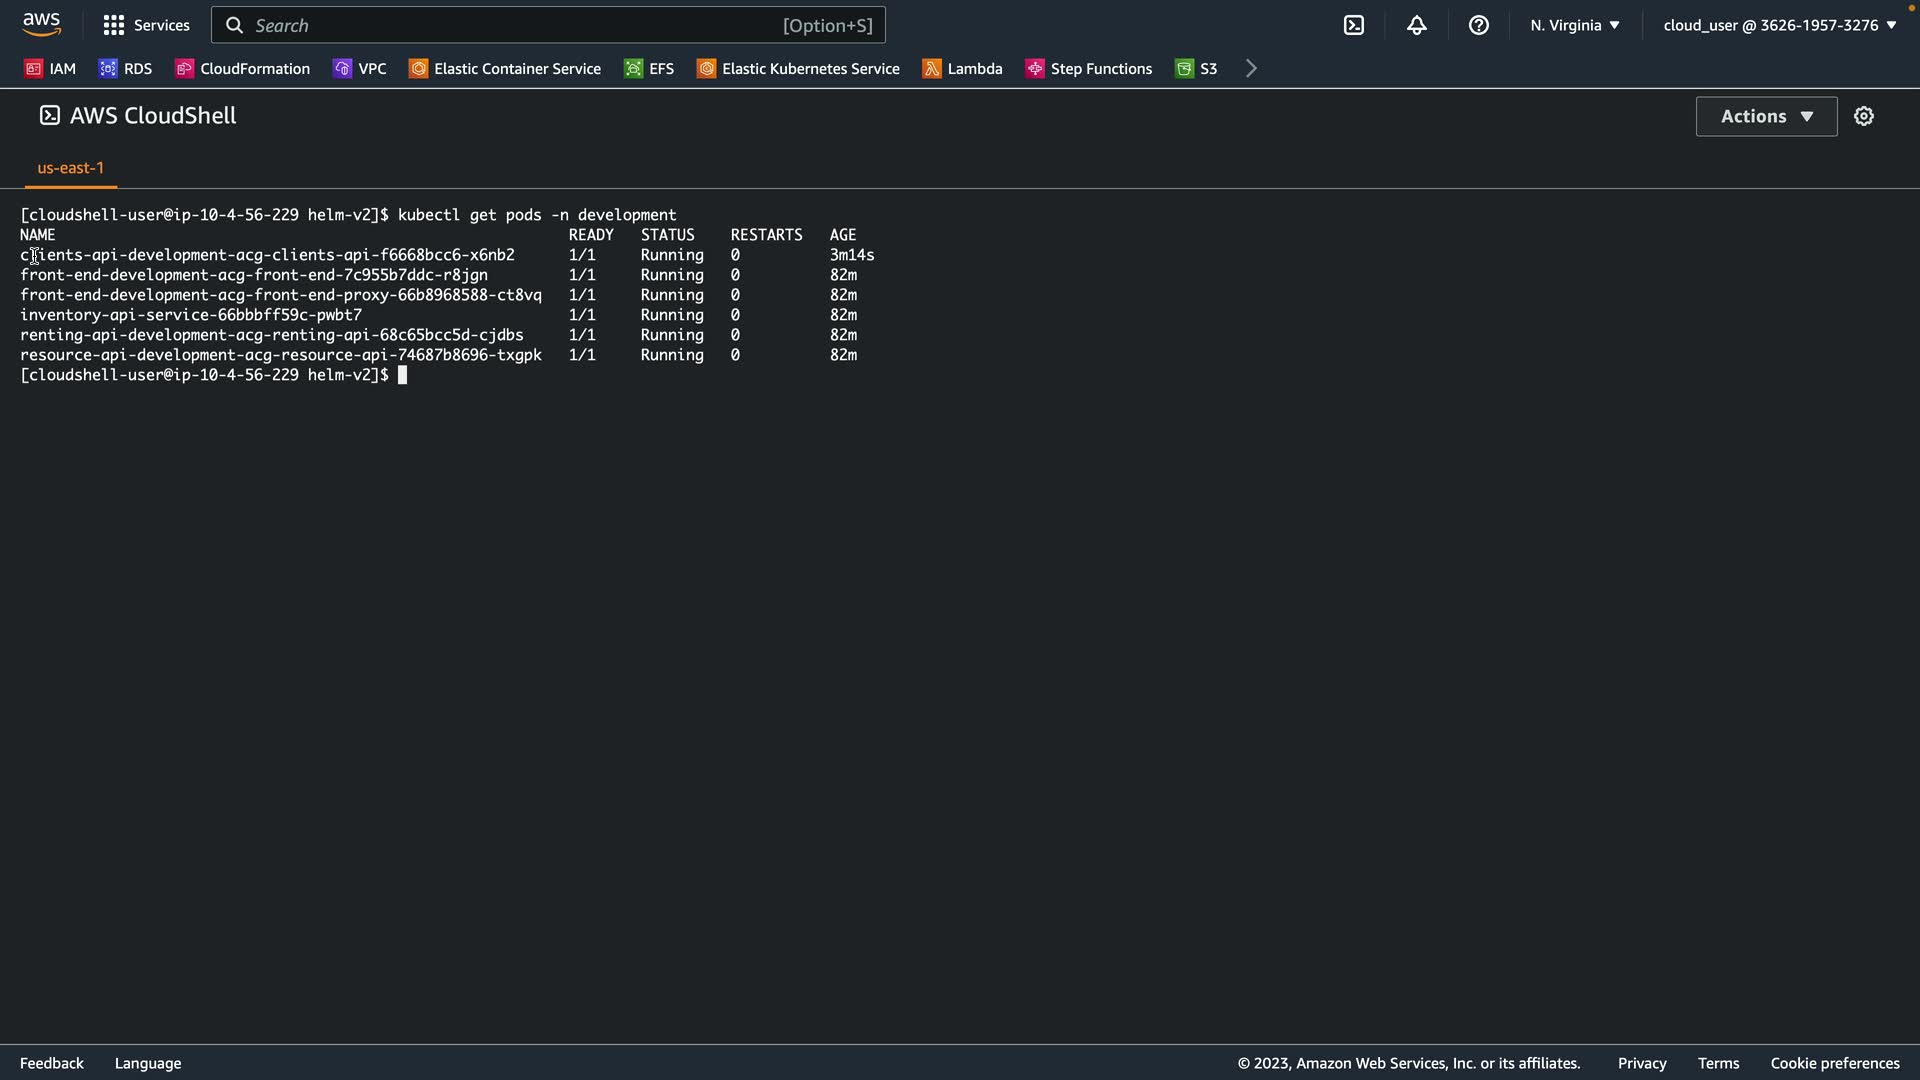
Task: Click the terminal prompt cursor line
Action: pyautogui.click(x=402, y=375)
